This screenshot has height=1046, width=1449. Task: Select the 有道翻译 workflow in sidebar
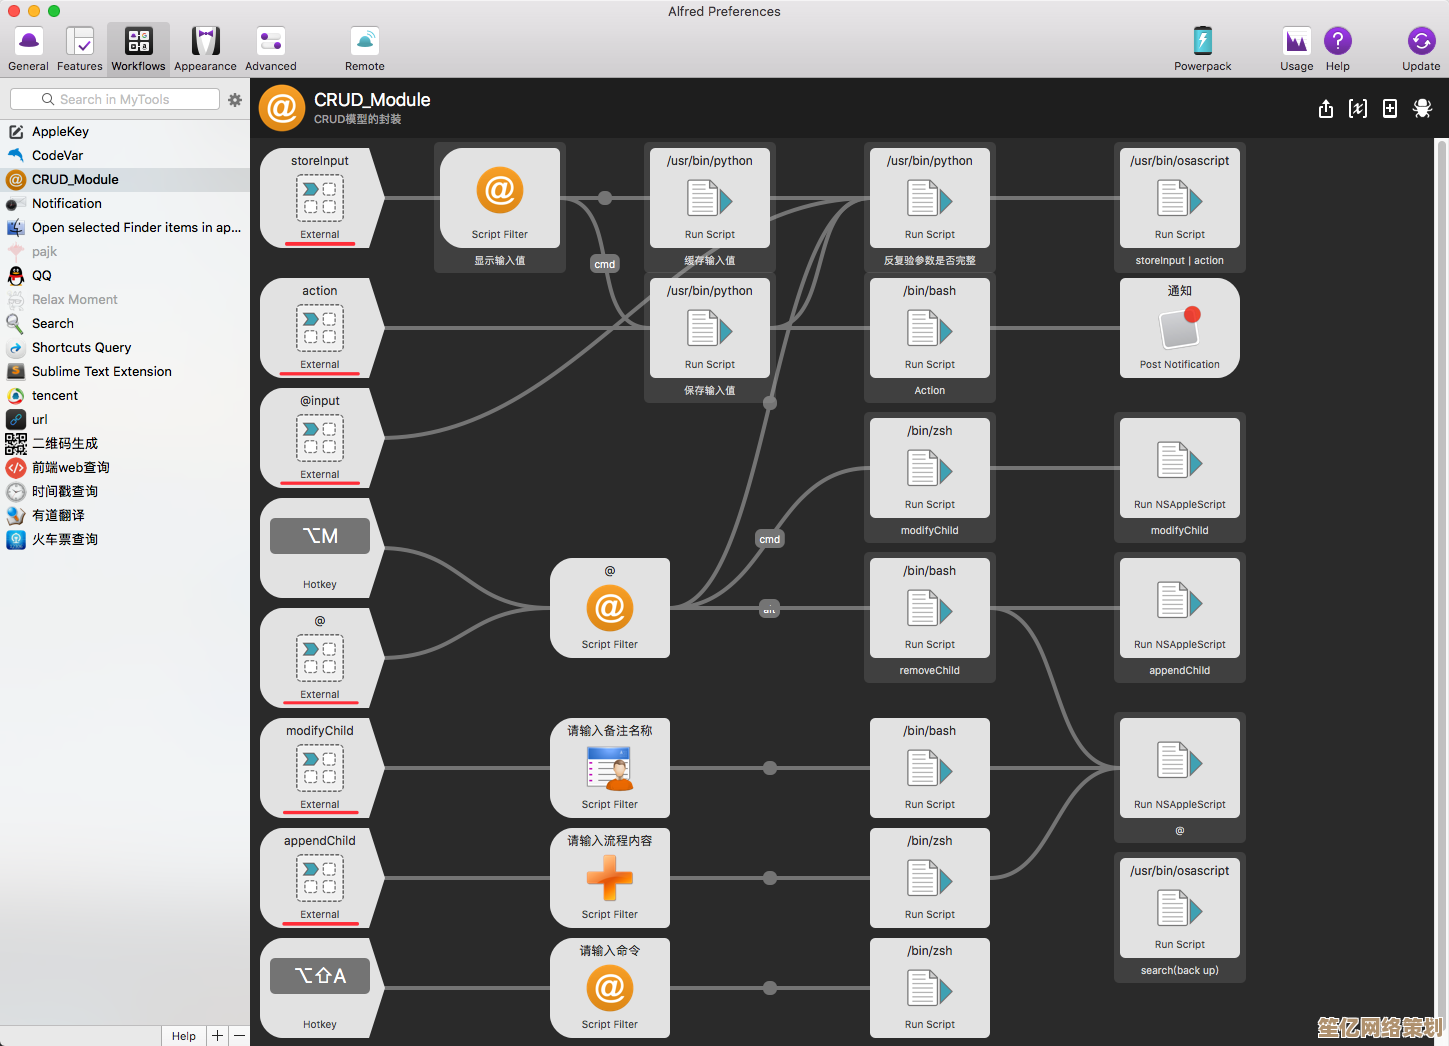tap(58, 515)
